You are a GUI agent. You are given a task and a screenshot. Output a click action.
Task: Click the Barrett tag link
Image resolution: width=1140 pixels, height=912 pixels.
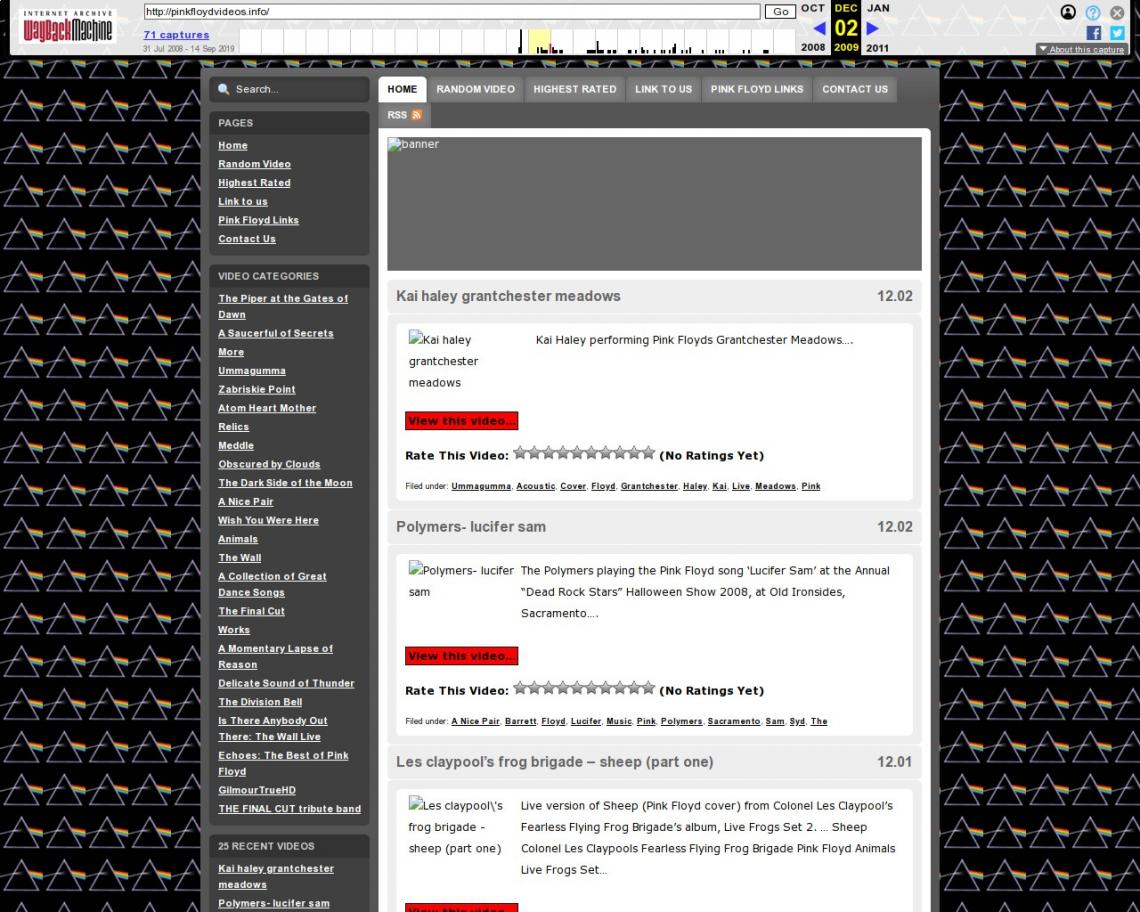[x=521, y=721]
